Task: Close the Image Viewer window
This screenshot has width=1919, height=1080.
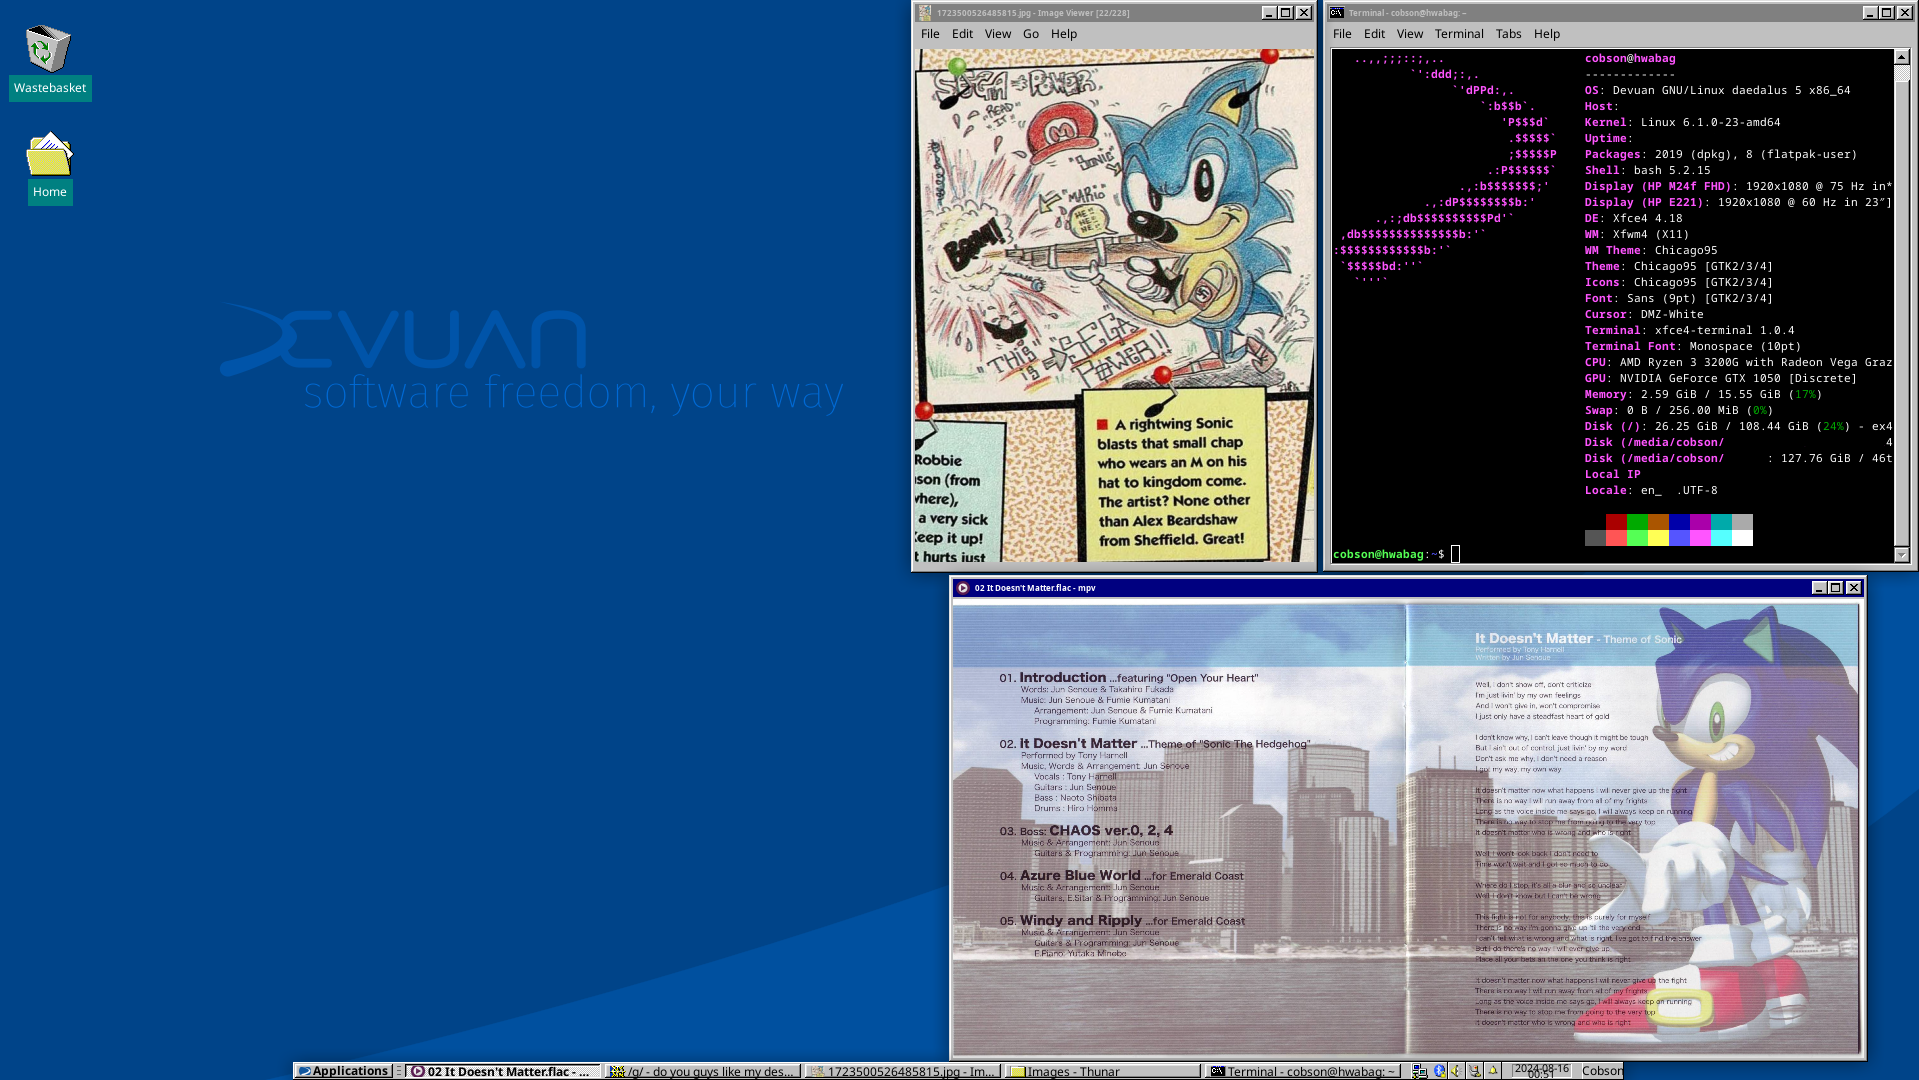Action: (1304, 13)
